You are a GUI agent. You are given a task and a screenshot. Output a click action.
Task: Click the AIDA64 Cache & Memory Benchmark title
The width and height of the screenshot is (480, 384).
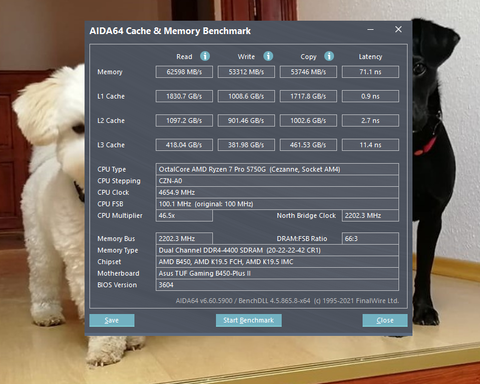coord(170,31)
